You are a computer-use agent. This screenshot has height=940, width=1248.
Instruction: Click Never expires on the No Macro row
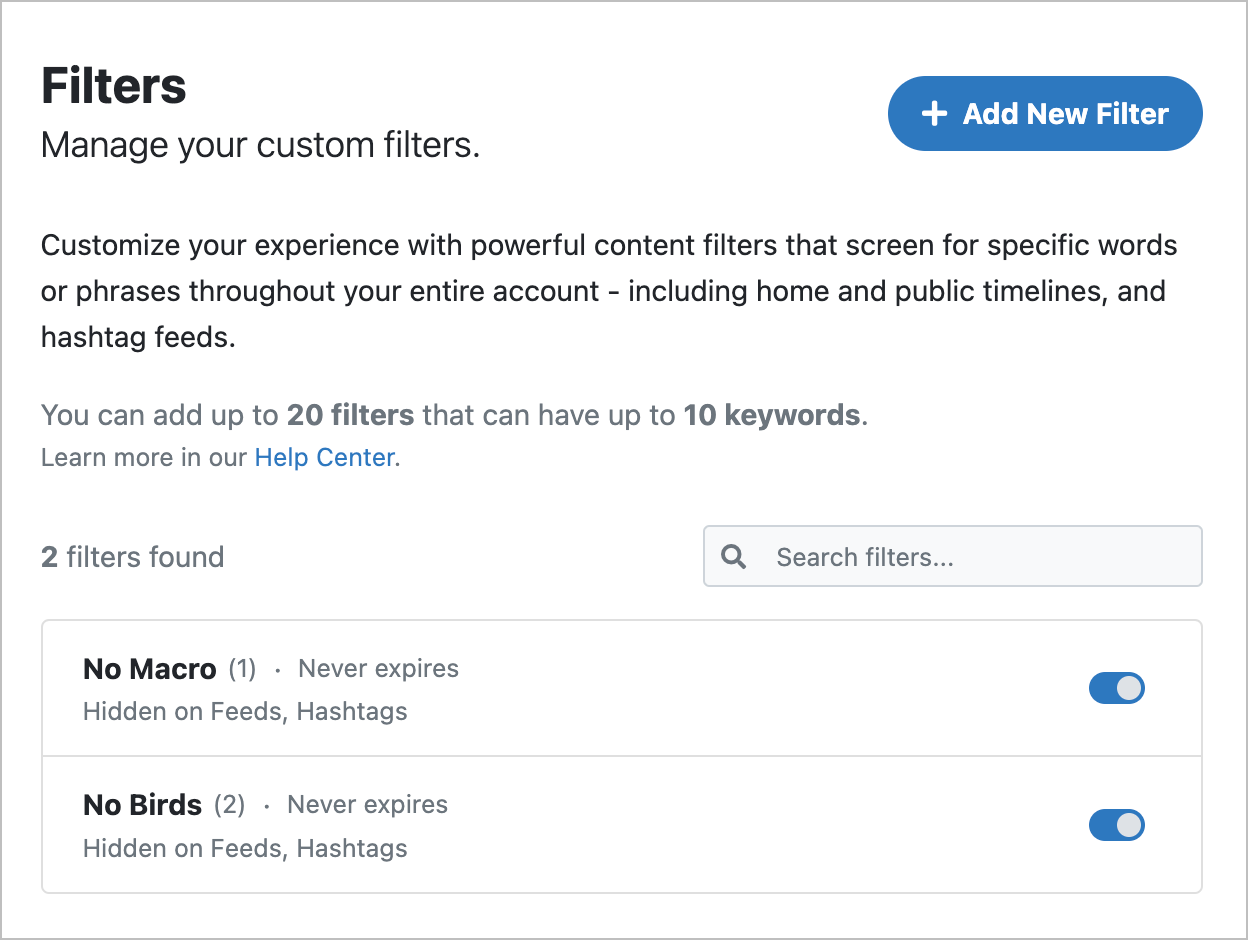(x=378, y=668)
